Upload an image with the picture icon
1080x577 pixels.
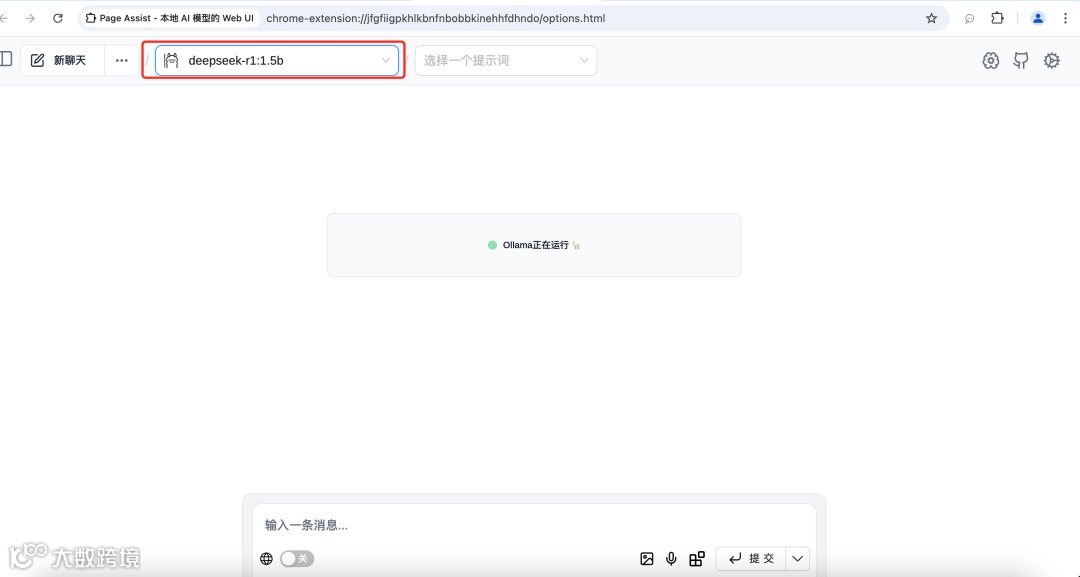(647, 558)
